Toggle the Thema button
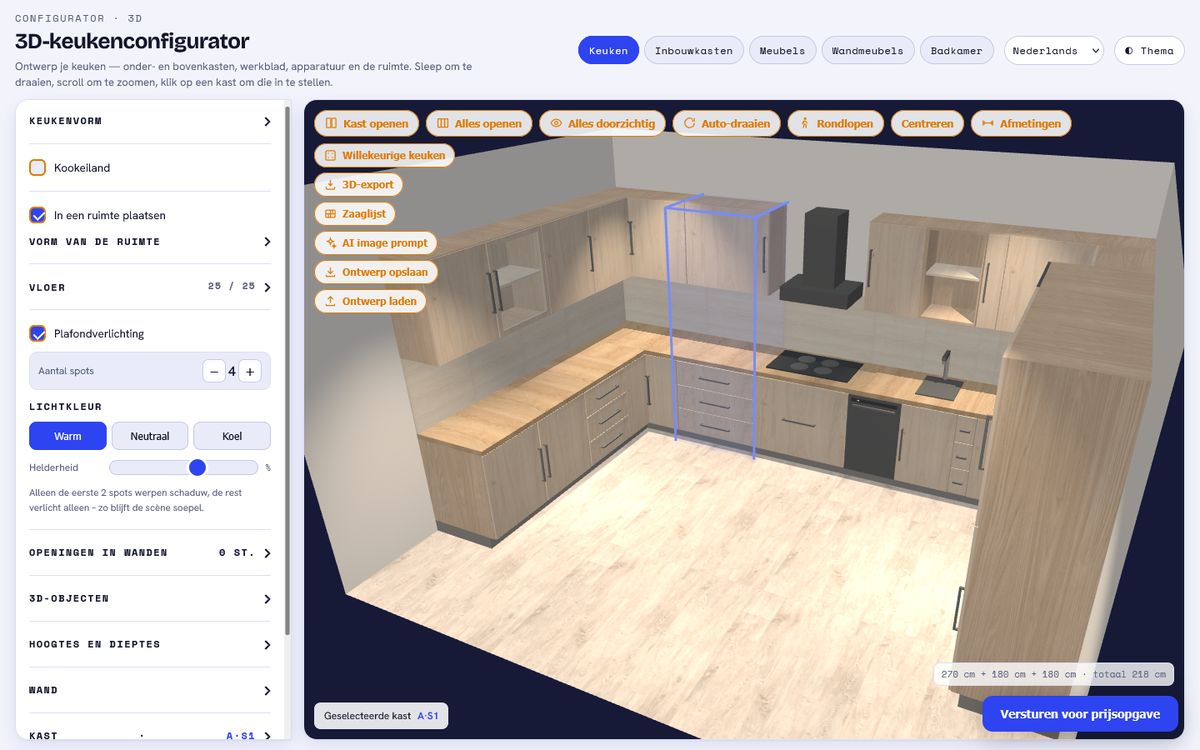Image resolution: width=1200 pixels, height=750 pixels. (x=1149, y=50)
